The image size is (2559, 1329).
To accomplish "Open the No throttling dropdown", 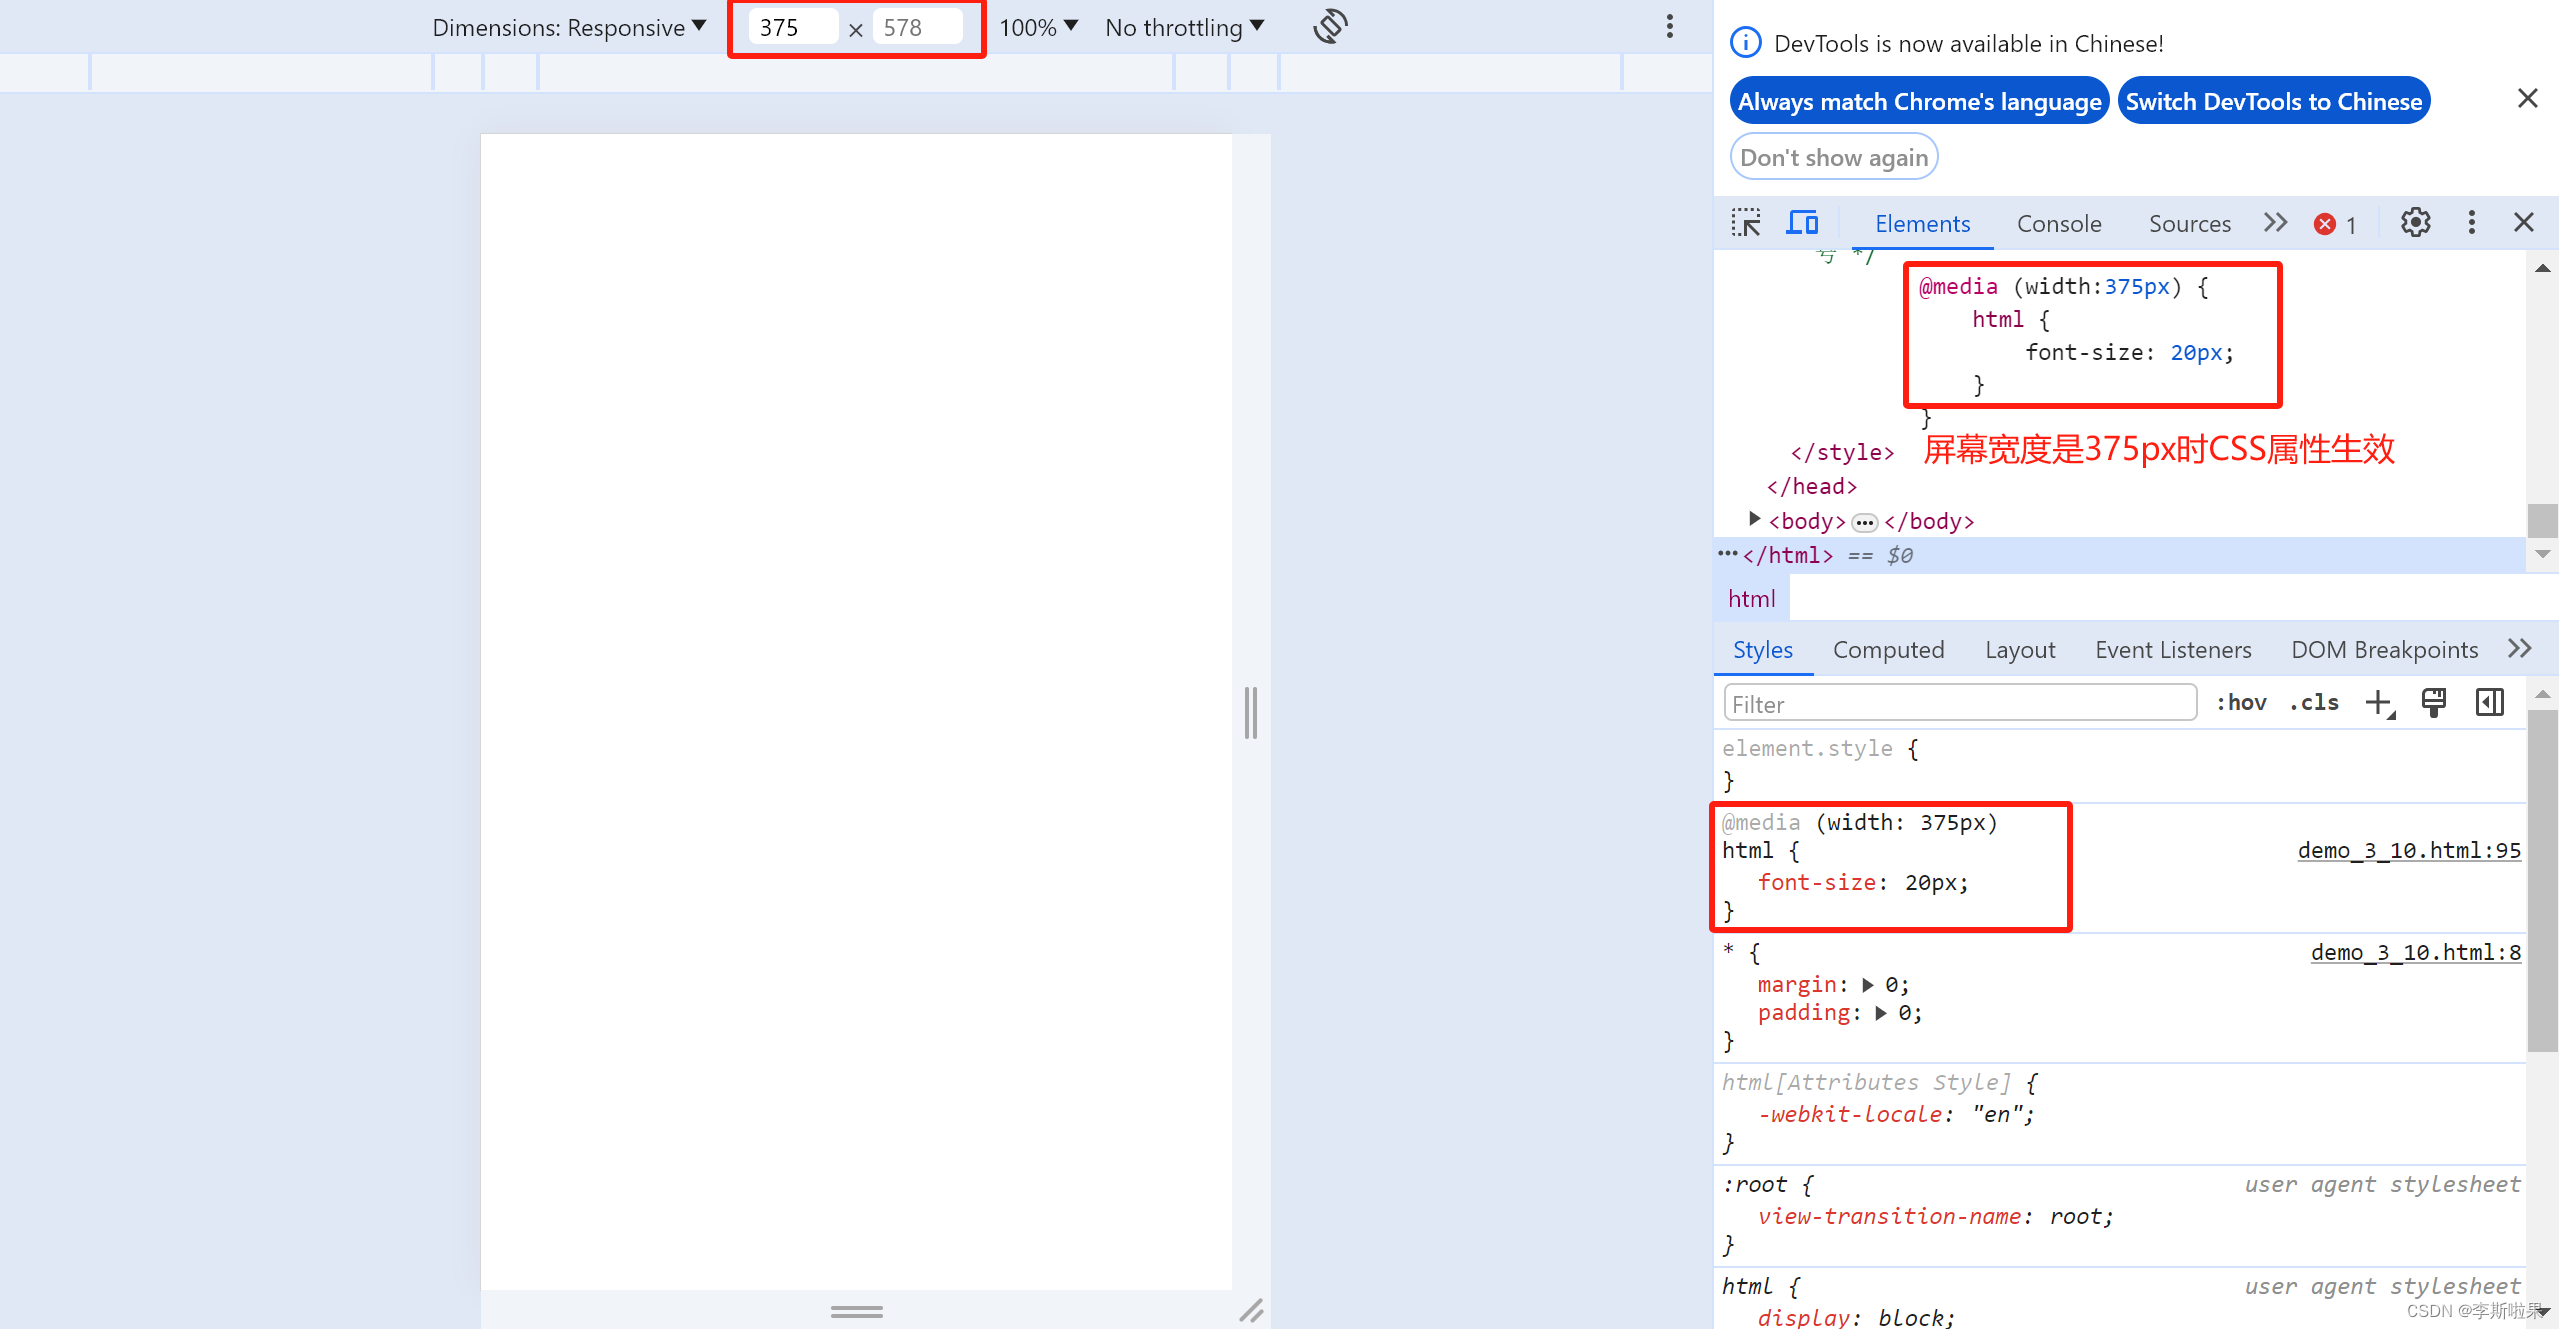I will tap(1185, 27).
